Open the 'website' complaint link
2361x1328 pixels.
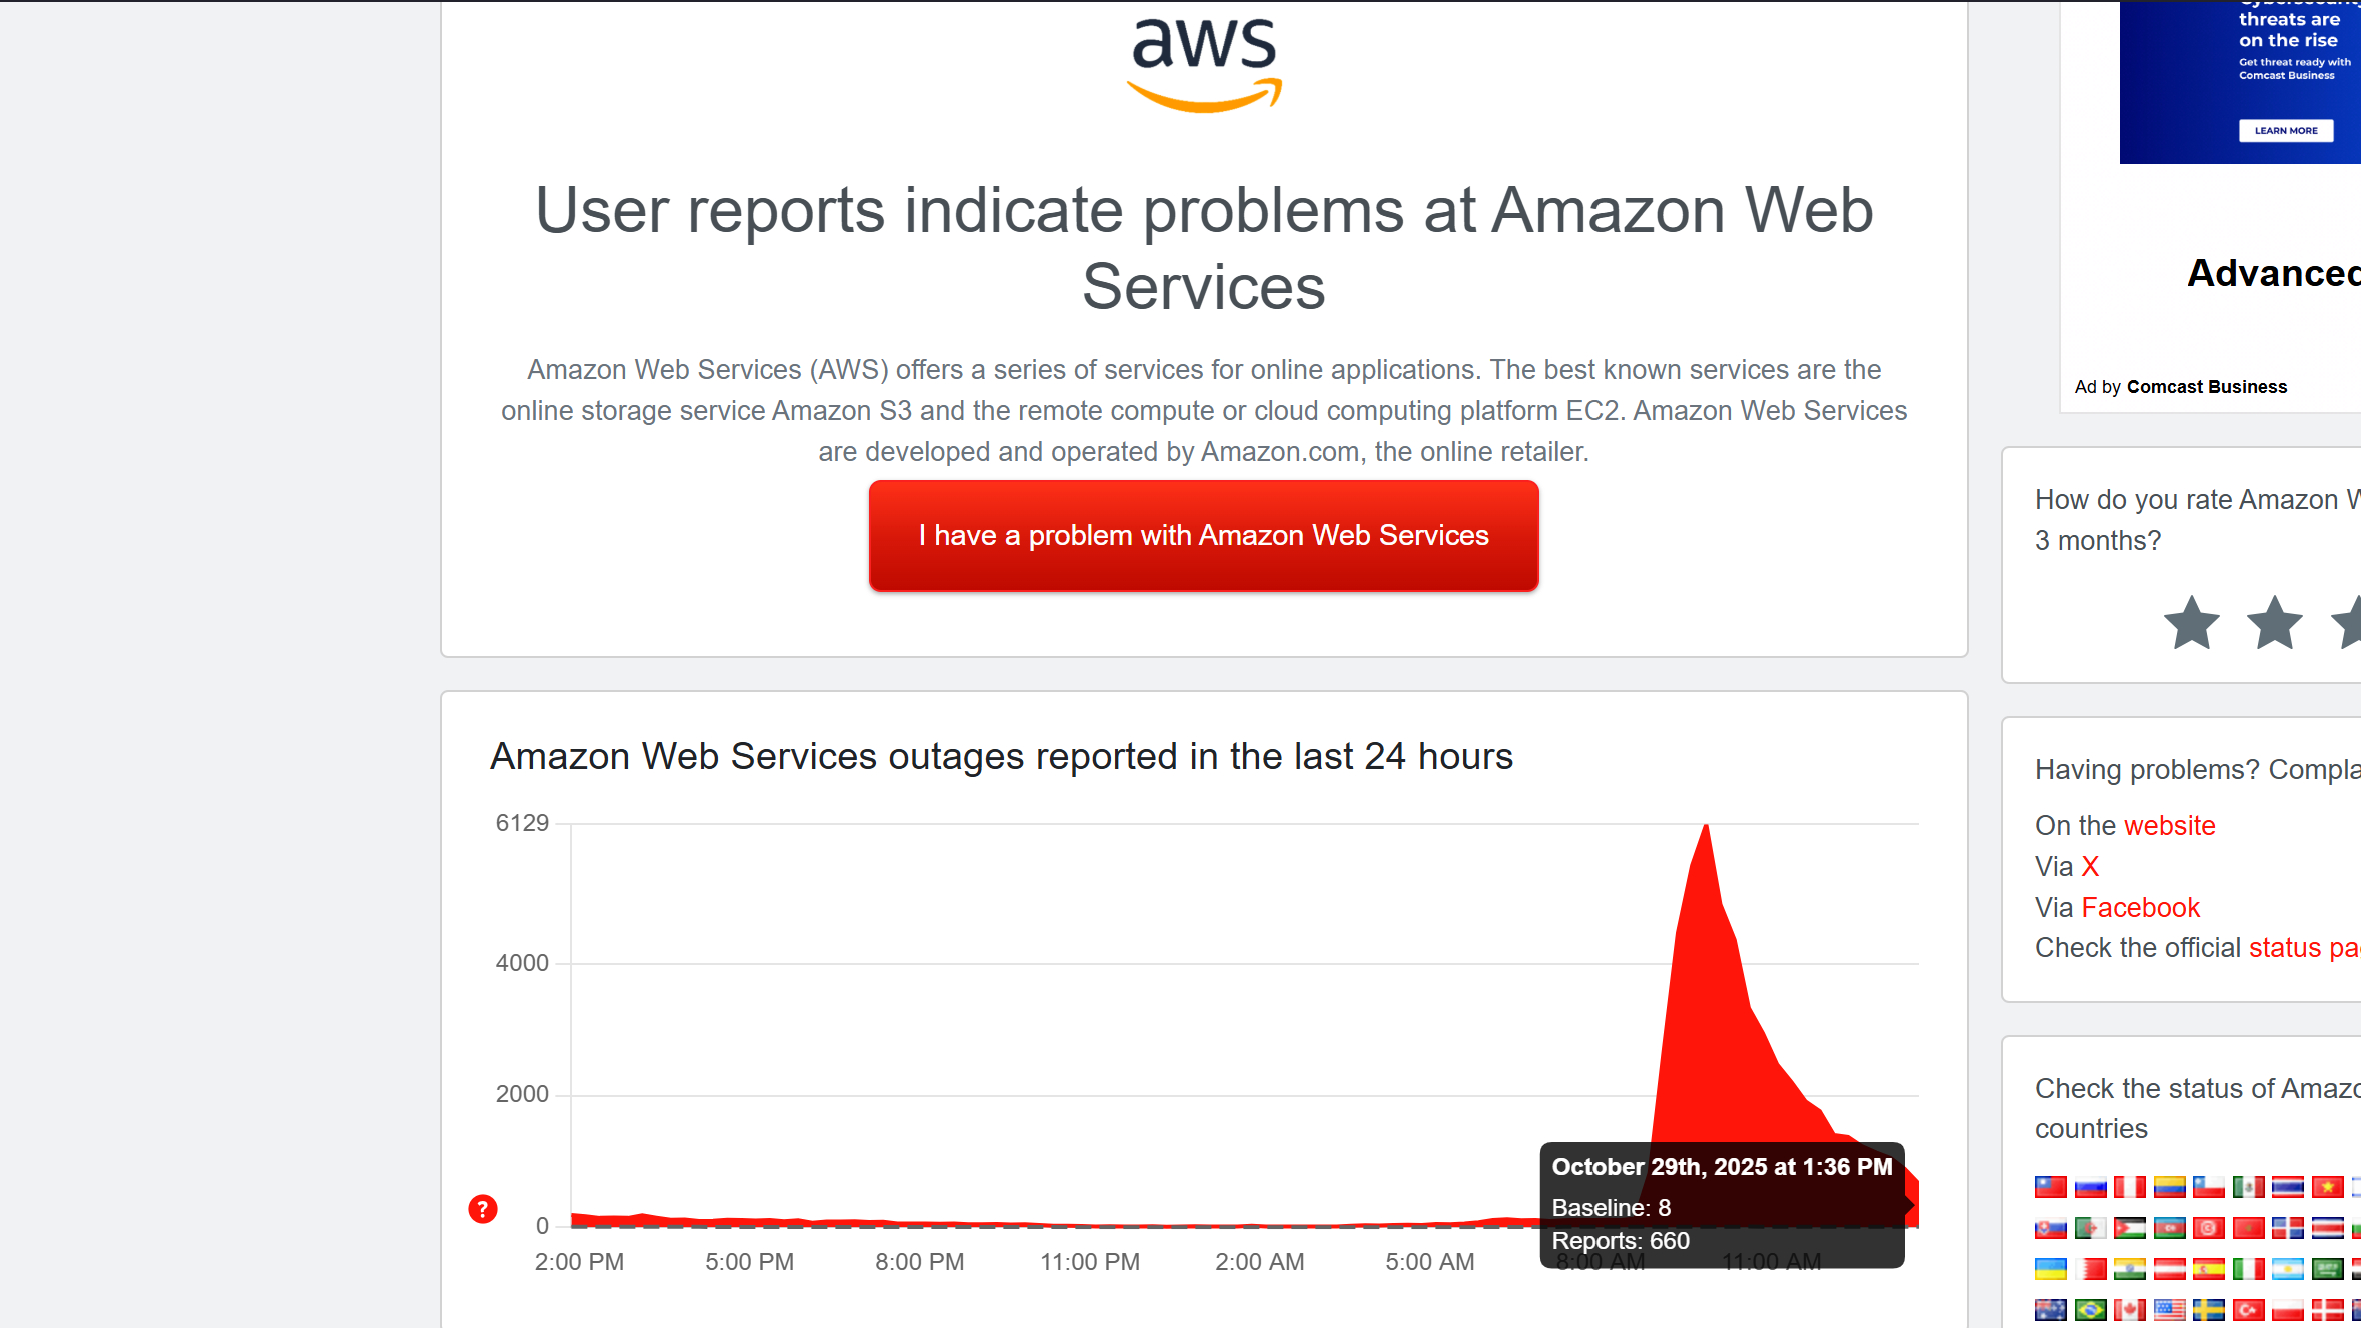(x=2169, y=826)
